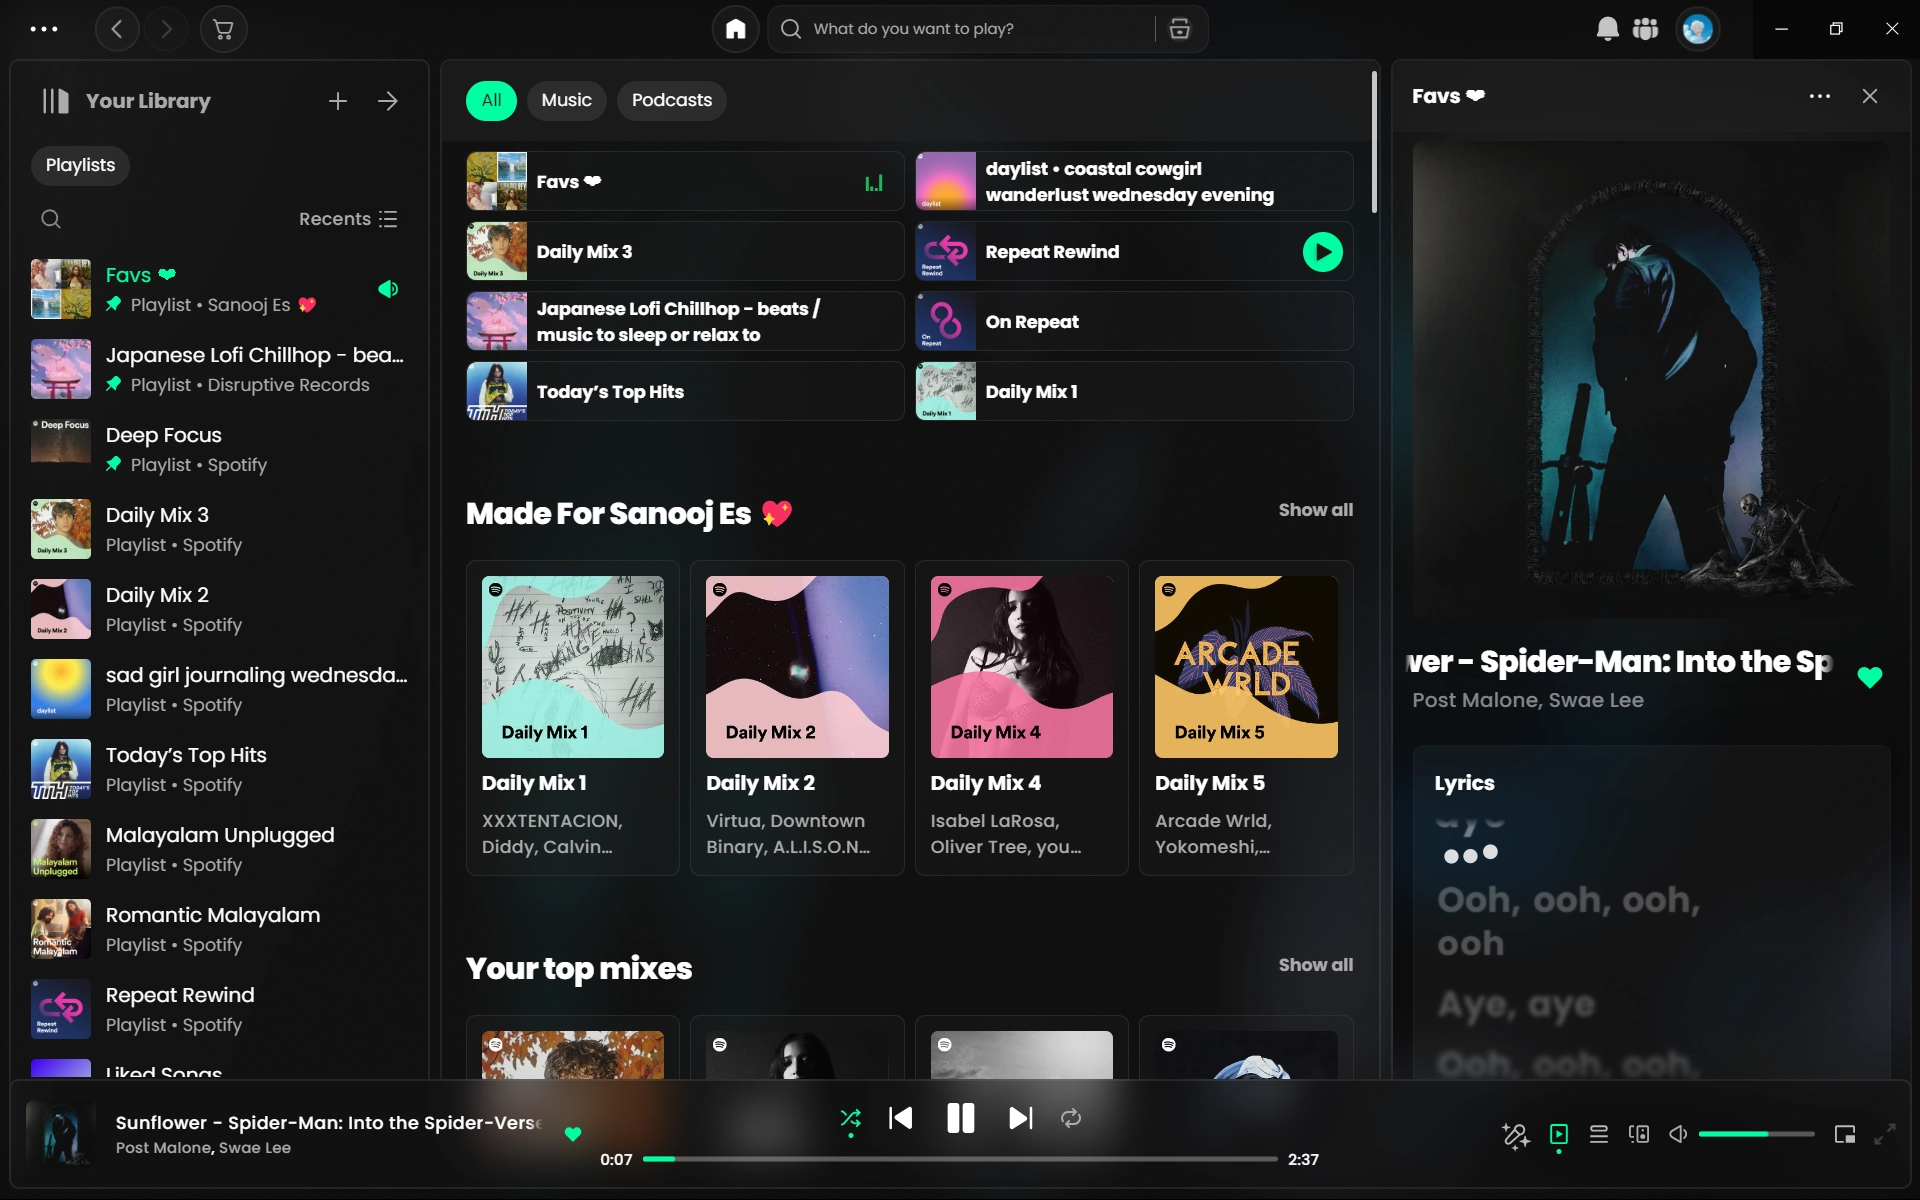Adjust the volume slider

tap(1755, 1134)
